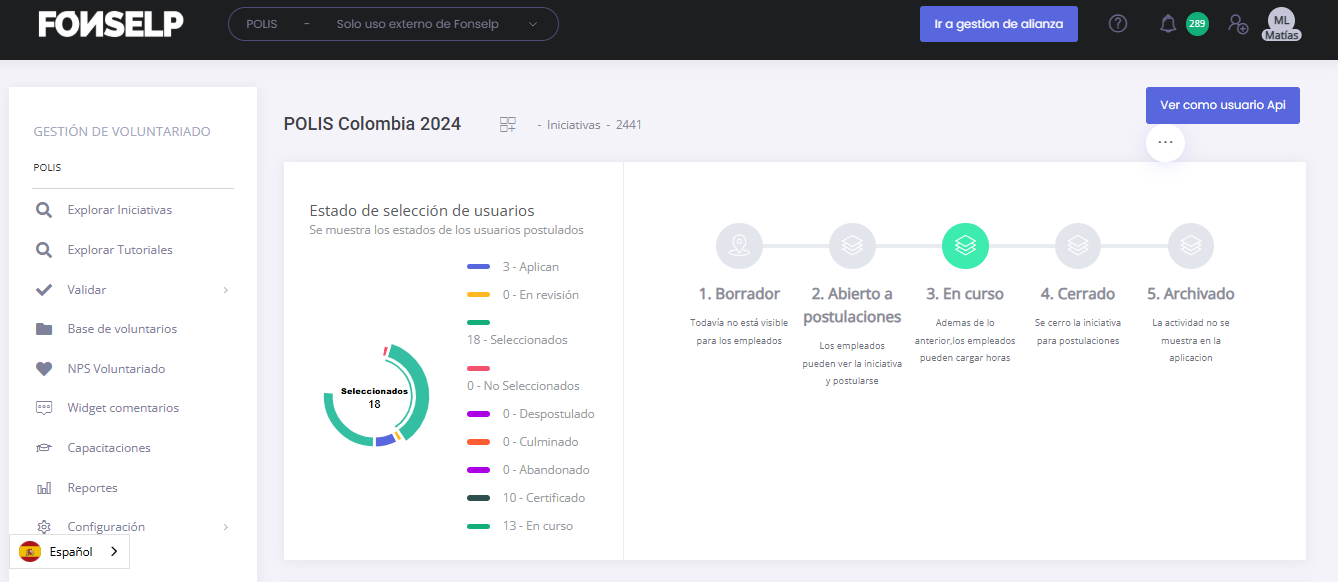Click the Reportes bar chart icon
The height and width of the screenshot is (582, 1338).
click(44, 487)
